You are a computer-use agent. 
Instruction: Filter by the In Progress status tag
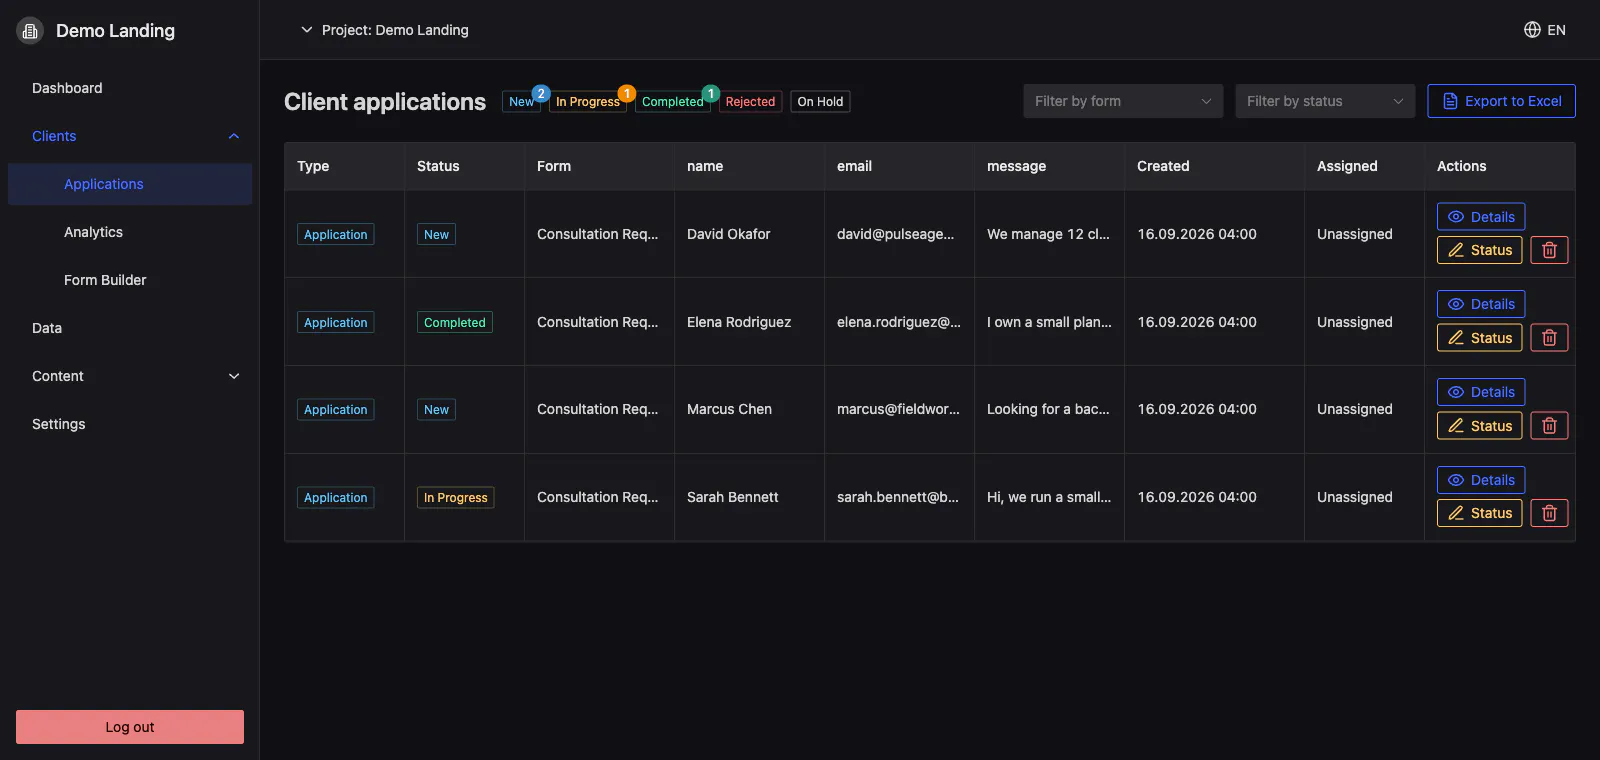click(588, 102)
